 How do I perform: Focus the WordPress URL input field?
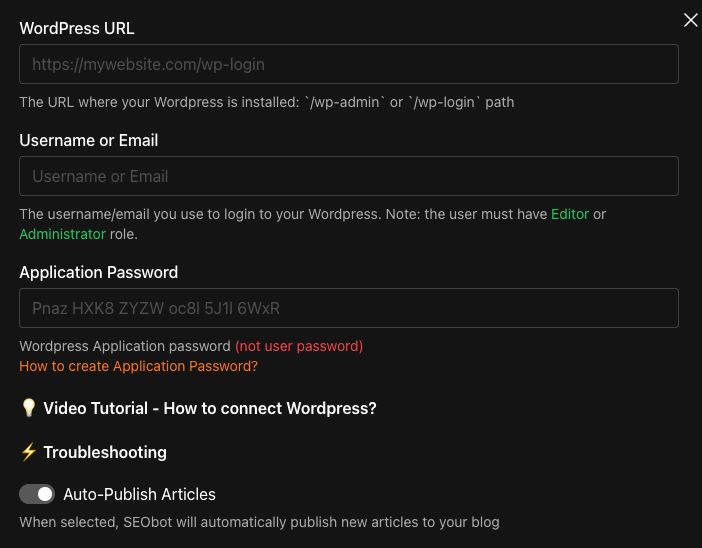tap(349, 64)
